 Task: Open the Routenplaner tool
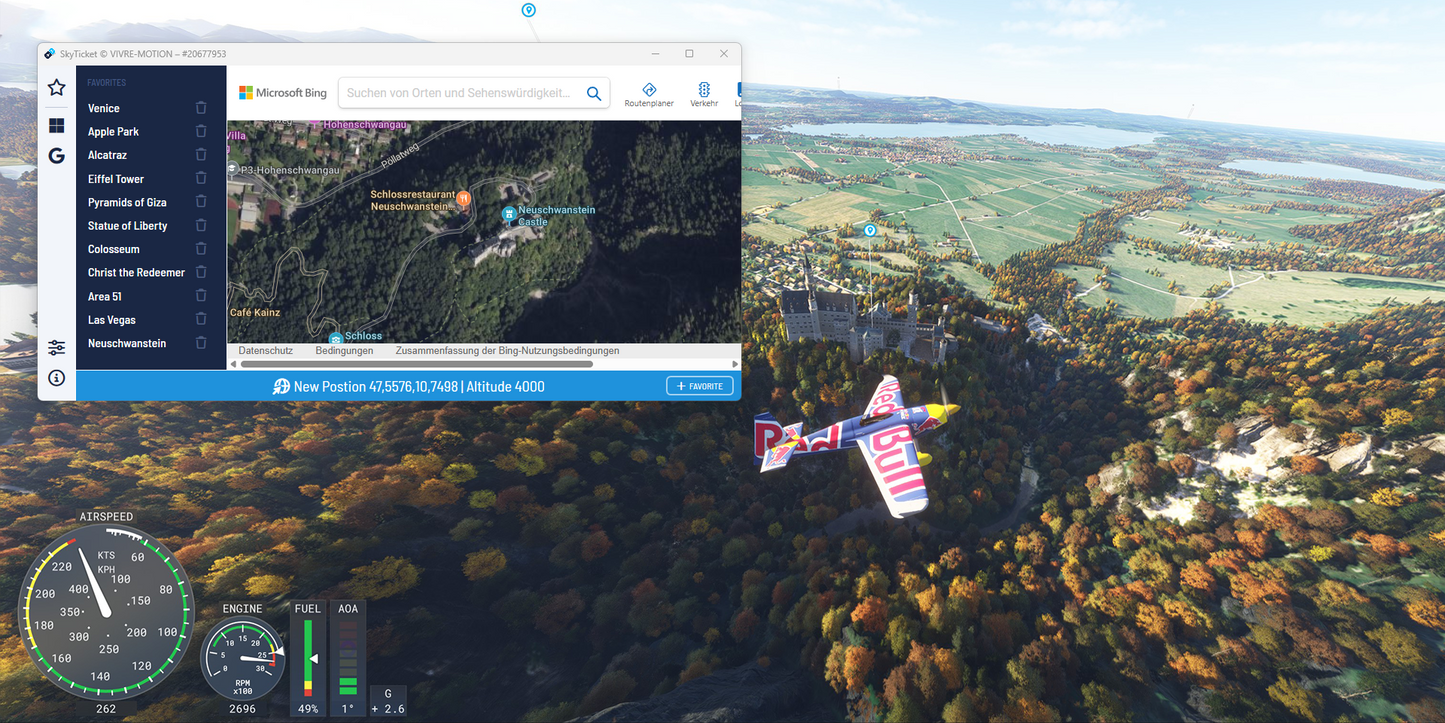649,95
